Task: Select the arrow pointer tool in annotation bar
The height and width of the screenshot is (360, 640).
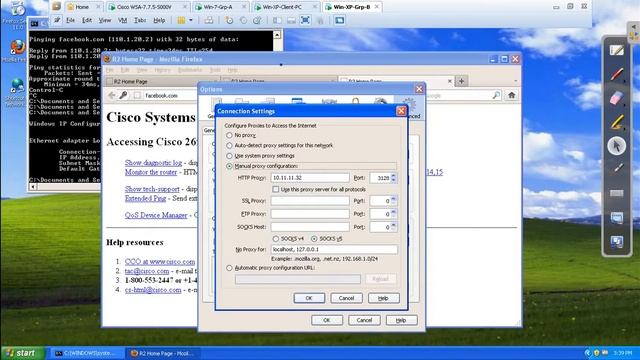Action: point(617,146)
